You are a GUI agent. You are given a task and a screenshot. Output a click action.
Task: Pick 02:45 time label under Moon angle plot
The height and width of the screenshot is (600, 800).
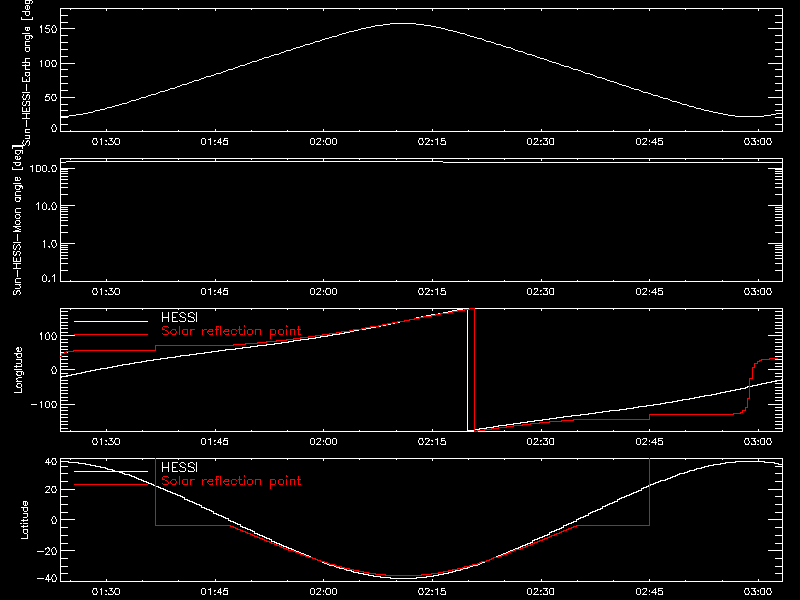coord(649,291)
